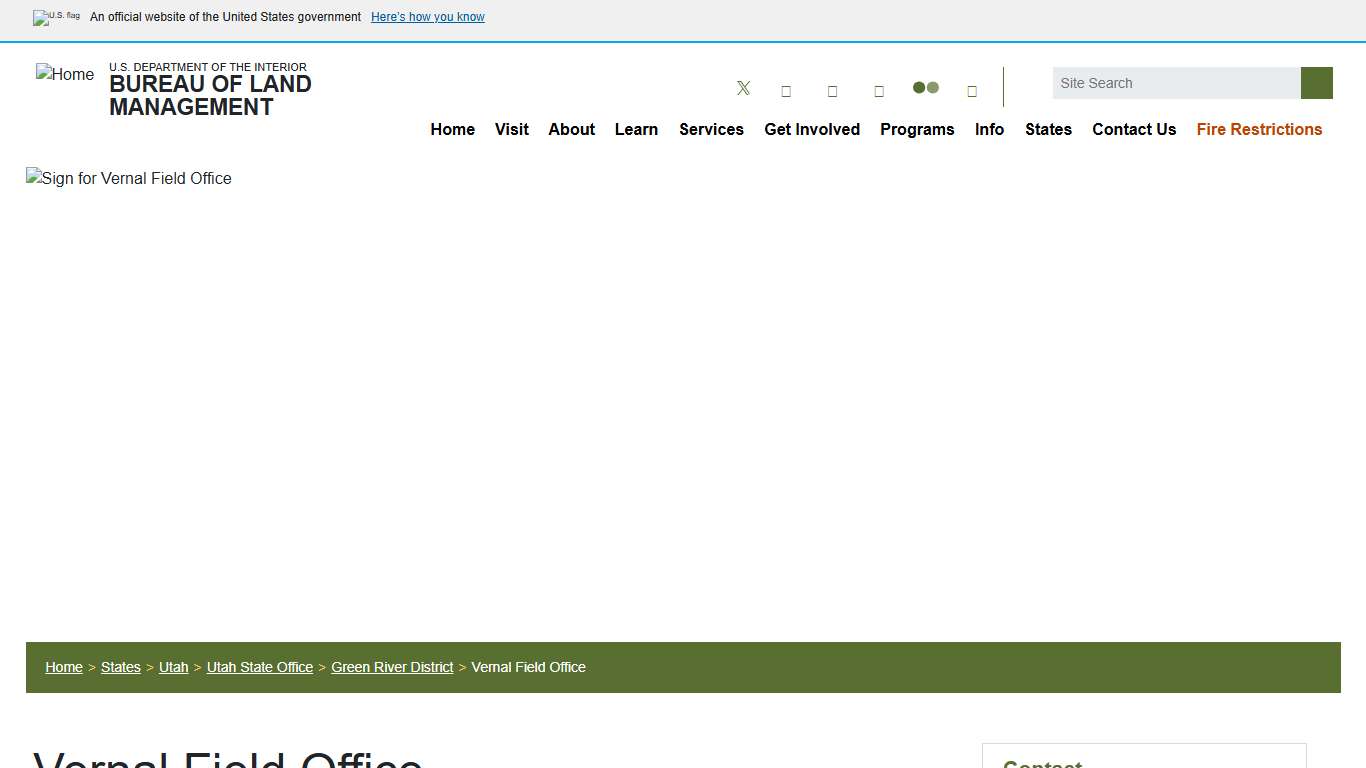
Task: Open the Services navigation dropdown
Action: pos(711,129)
